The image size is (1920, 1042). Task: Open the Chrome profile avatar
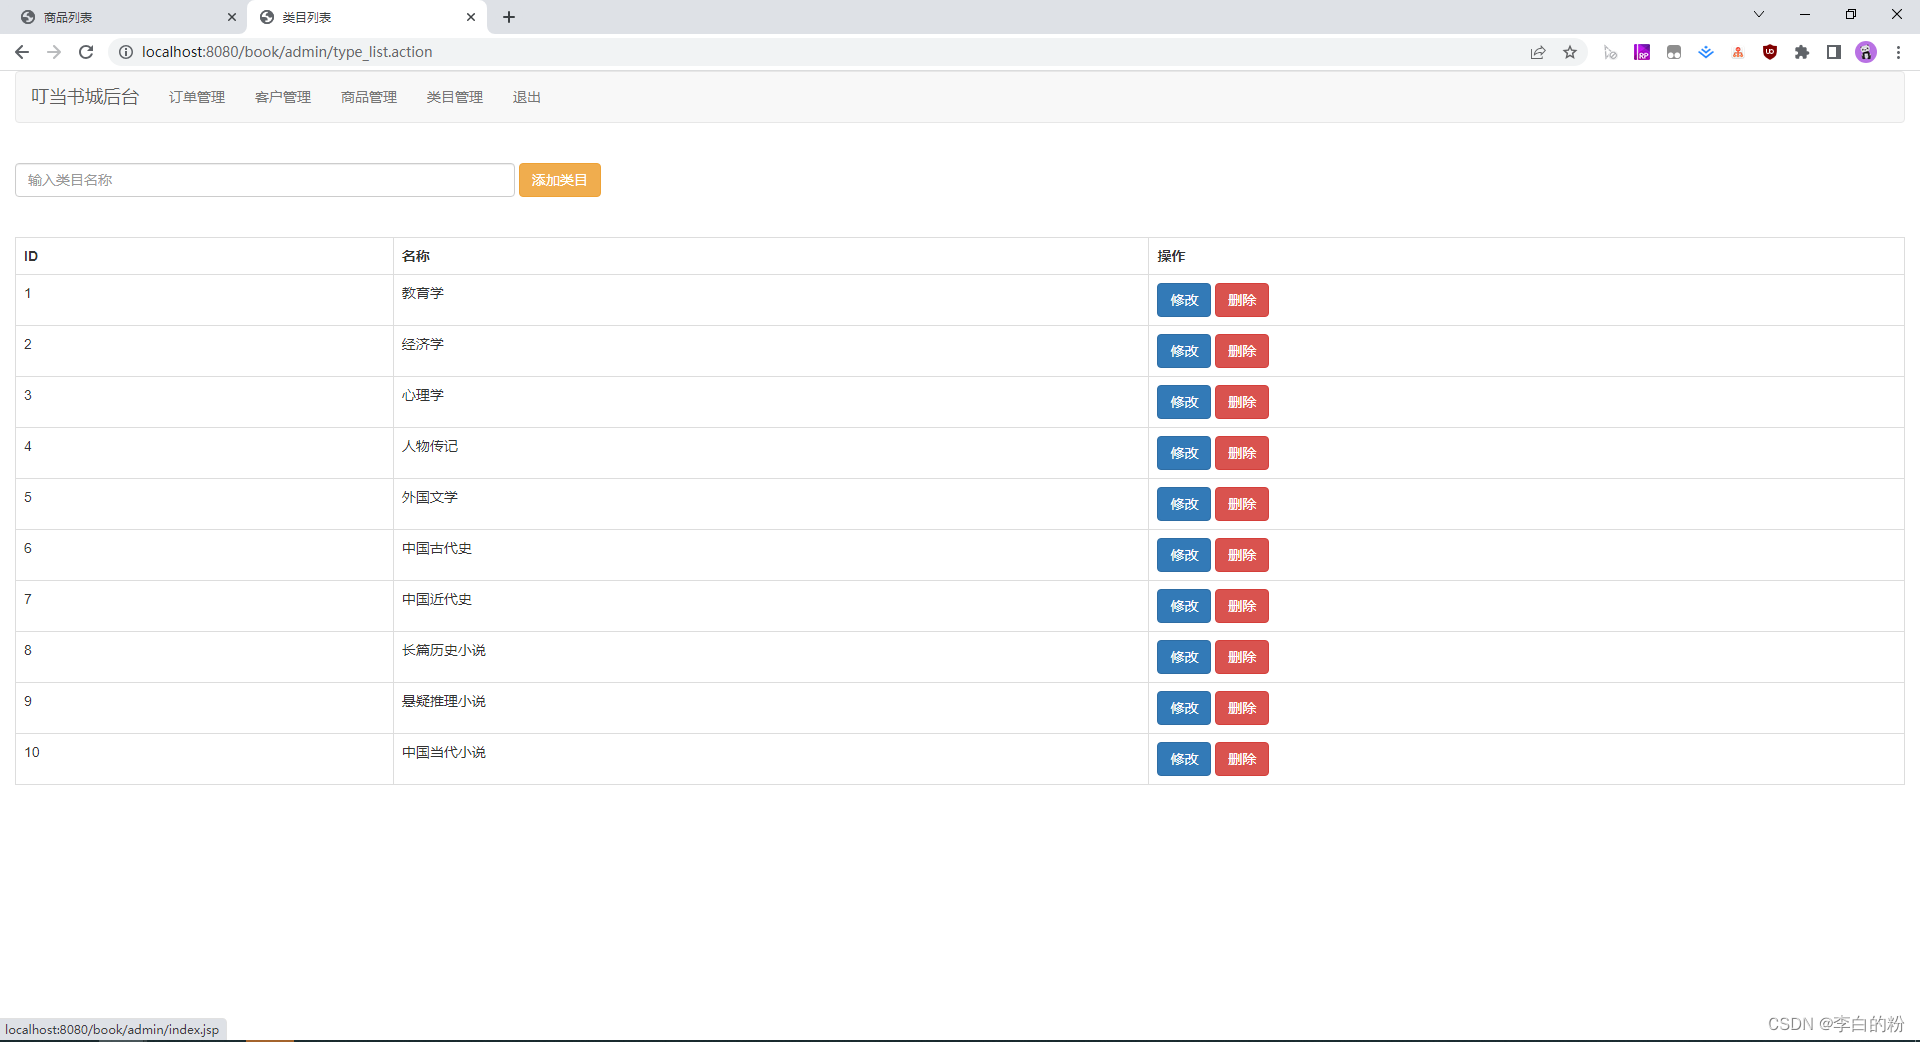1866,52
